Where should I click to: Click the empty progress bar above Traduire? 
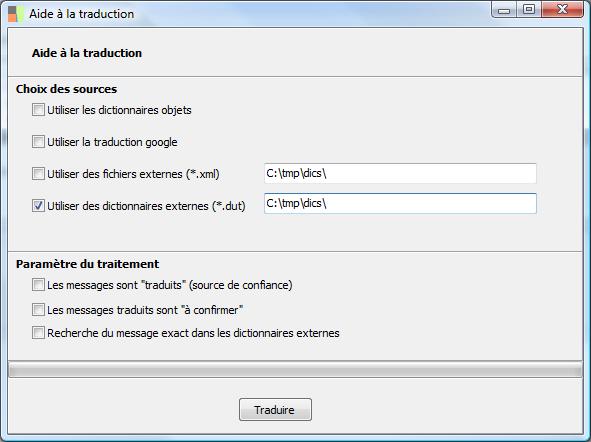point(295,370)
